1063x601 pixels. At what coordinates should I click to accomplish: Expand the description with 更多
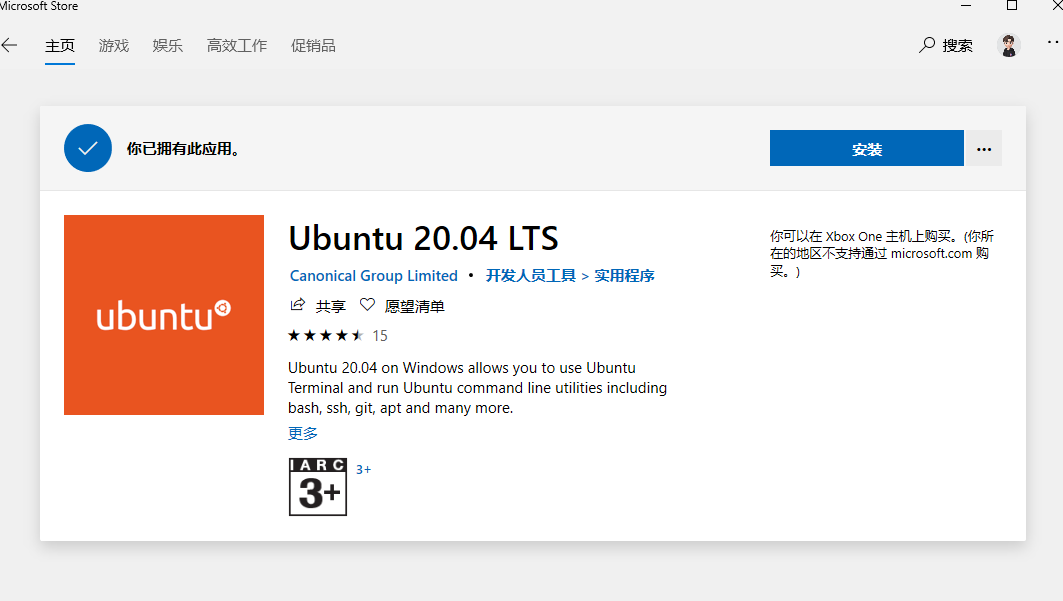302,433
